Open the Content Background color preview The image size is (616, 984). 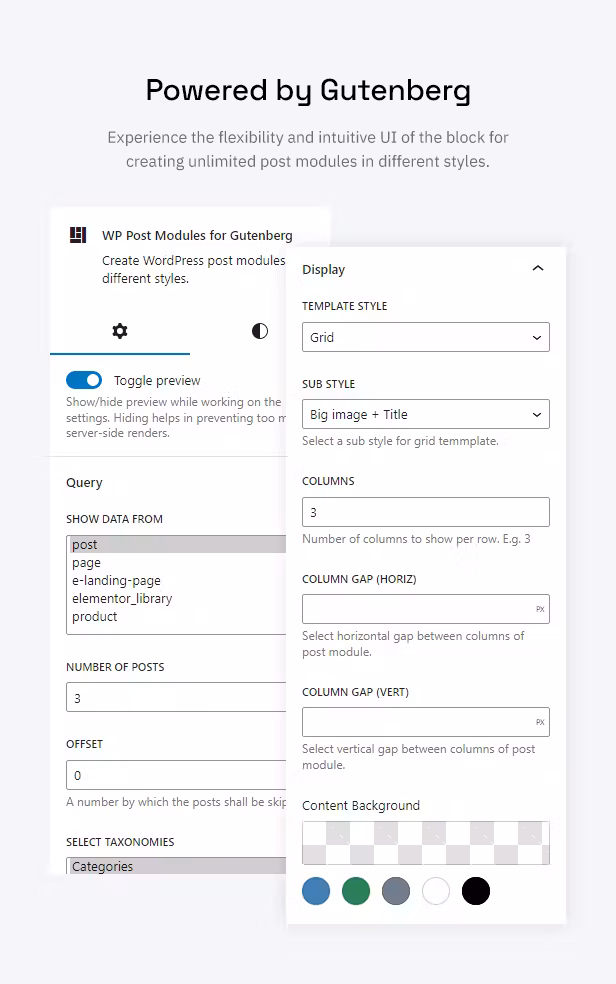426,843
